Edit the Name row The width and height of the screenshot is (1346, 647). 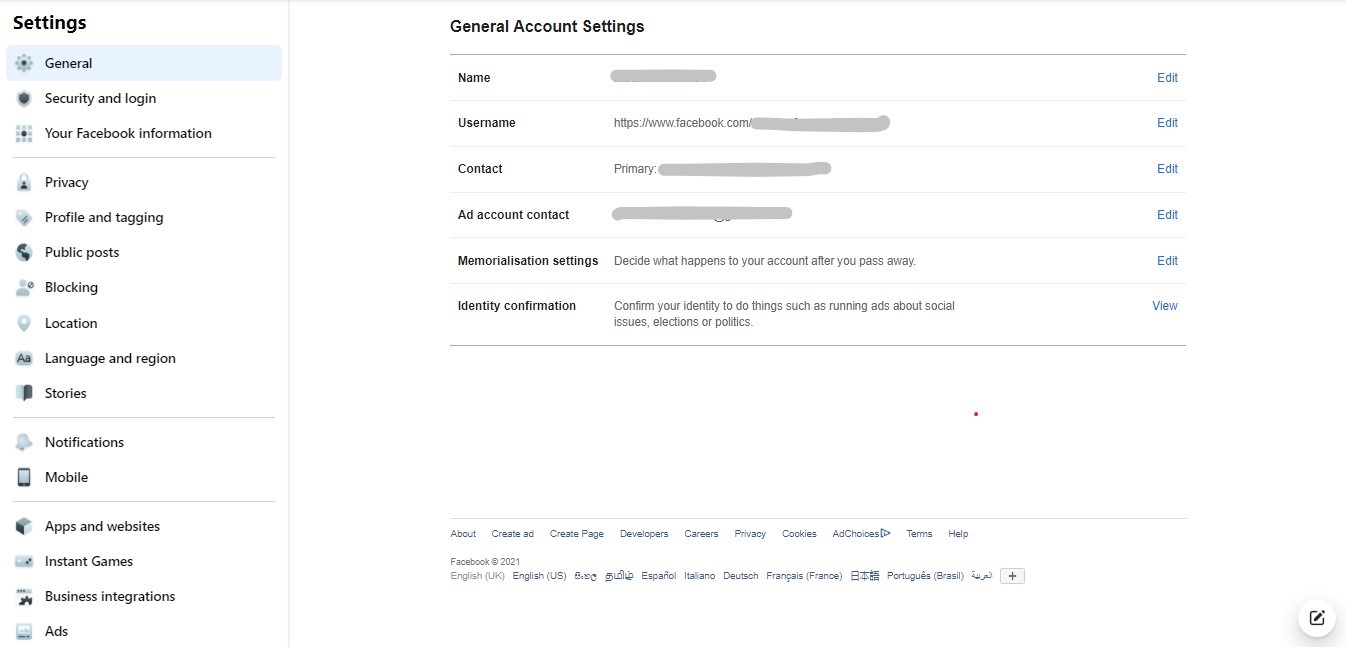coord(1167,78)
